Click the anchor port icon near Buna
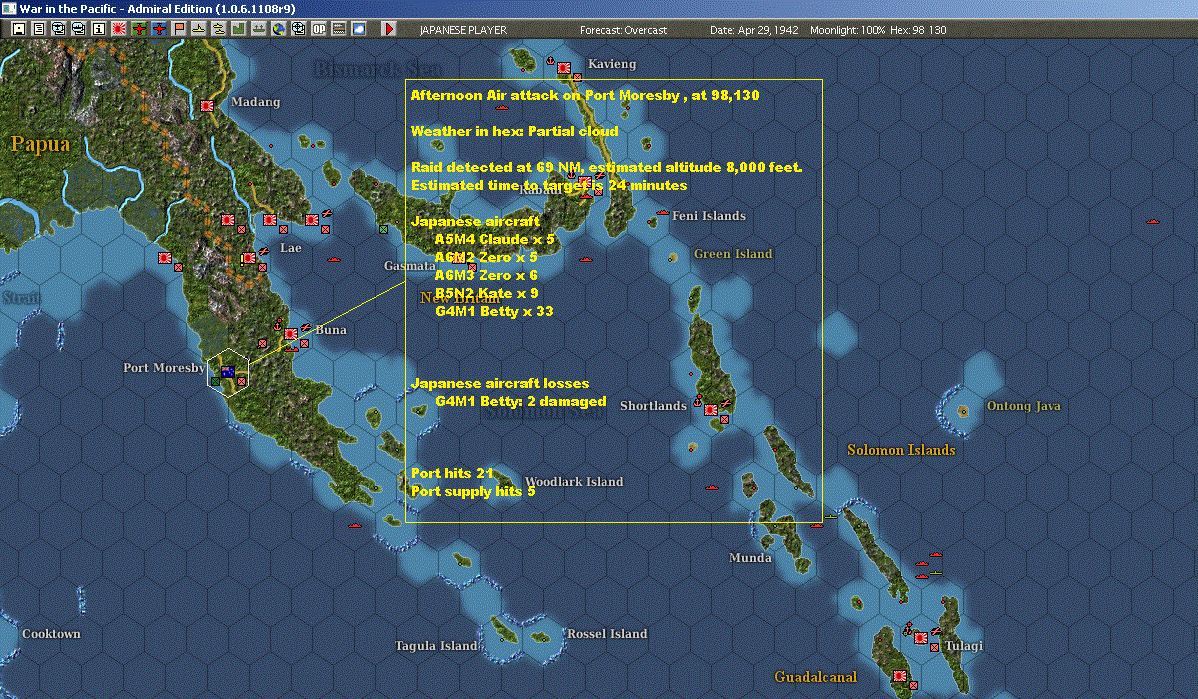The width and height of the screenshot is (1198, 699). (278, 325)
